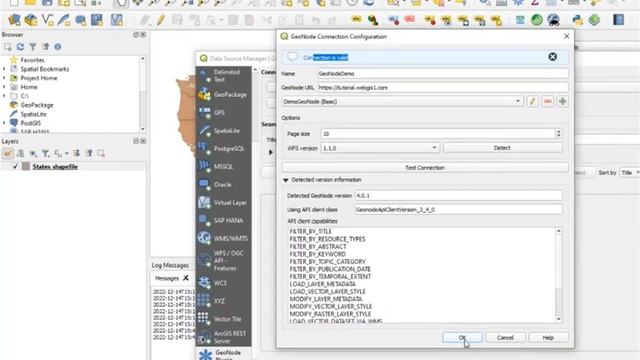Click the New GeoPackage Layer toolbar icon
This screenshot has width=640, height=360.
31,20
